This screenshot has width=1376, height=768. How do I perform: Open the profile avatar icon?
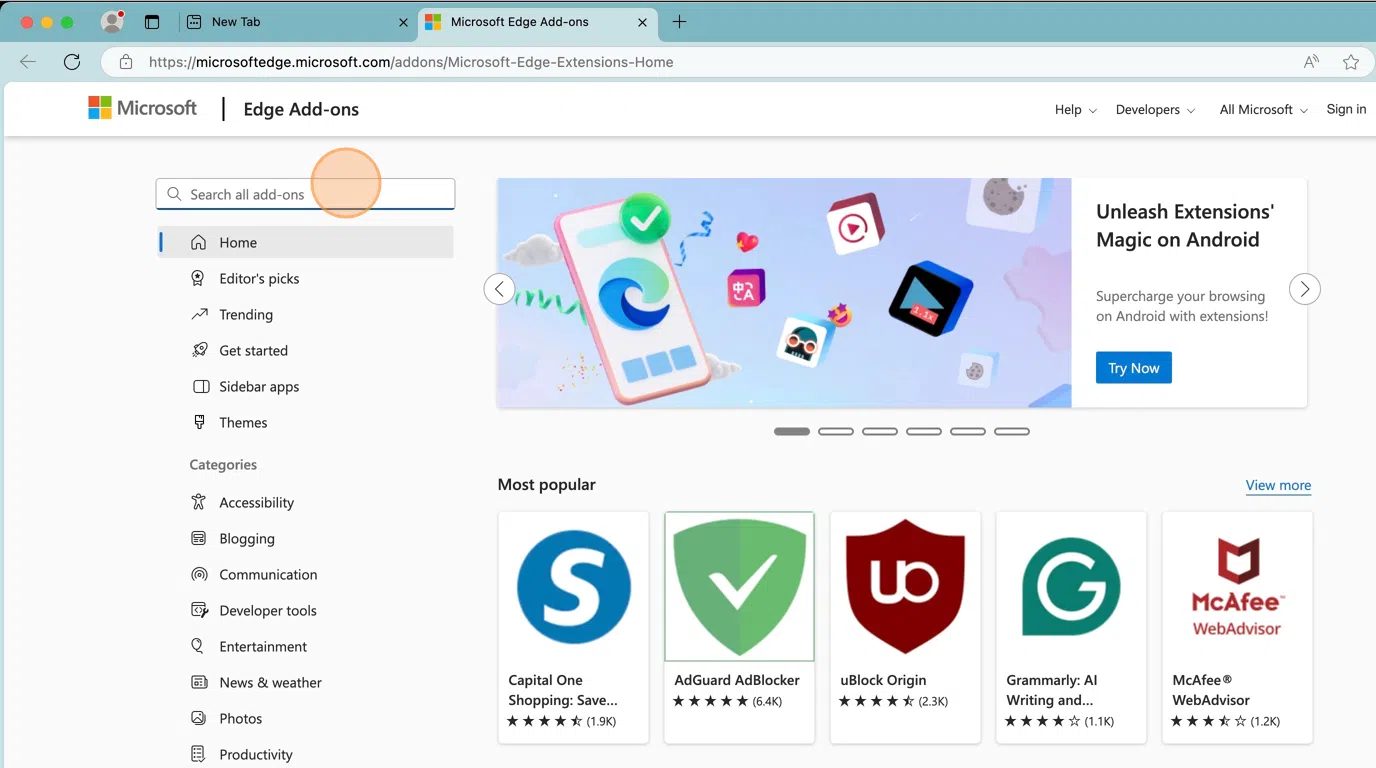(x=113, y=21)
